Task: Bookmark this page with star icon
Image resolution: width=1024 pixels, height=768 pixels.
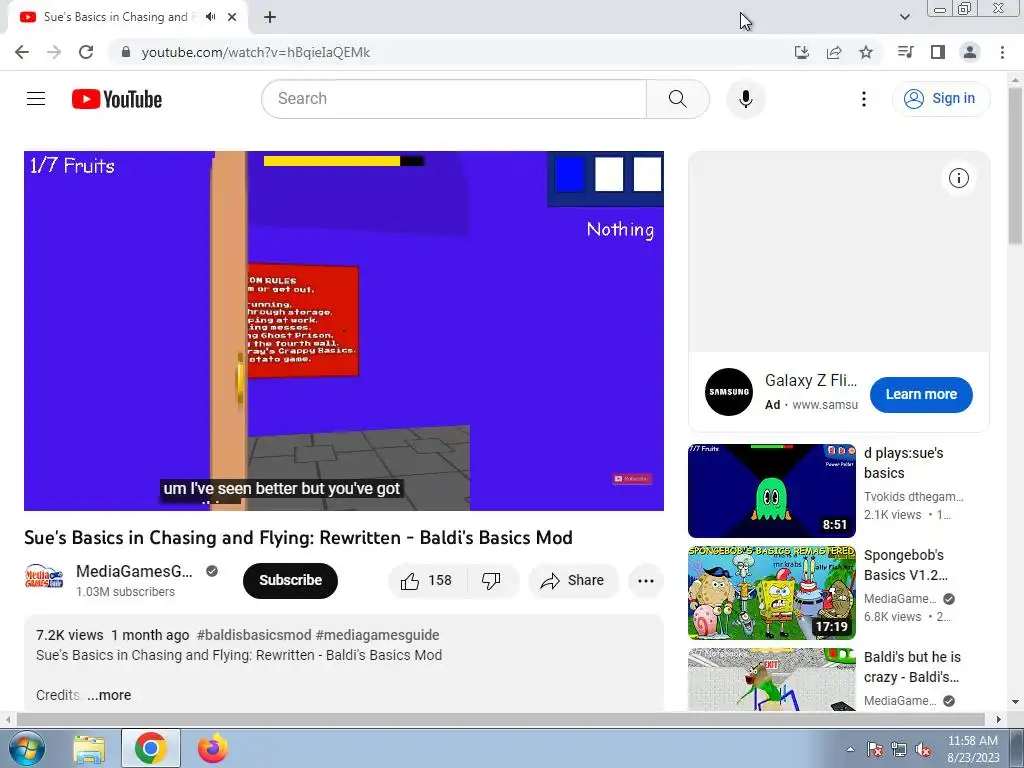Action: (x=866, y=52)
